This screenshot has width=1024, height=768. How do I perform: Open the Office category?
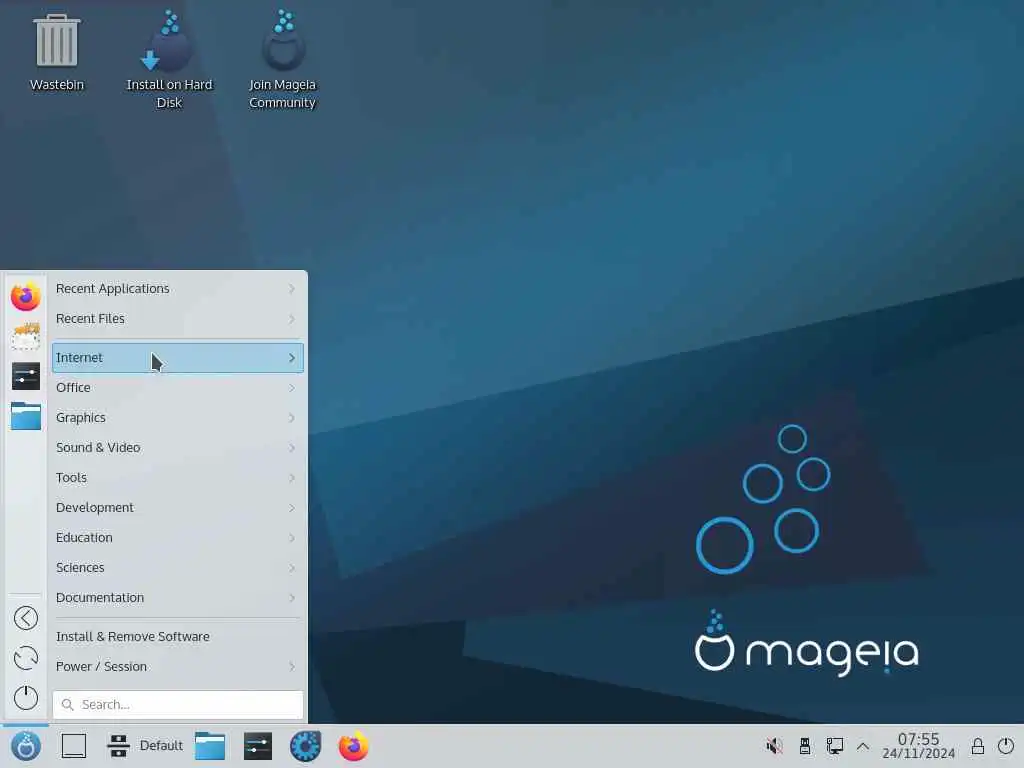click(x=178, y=388)
